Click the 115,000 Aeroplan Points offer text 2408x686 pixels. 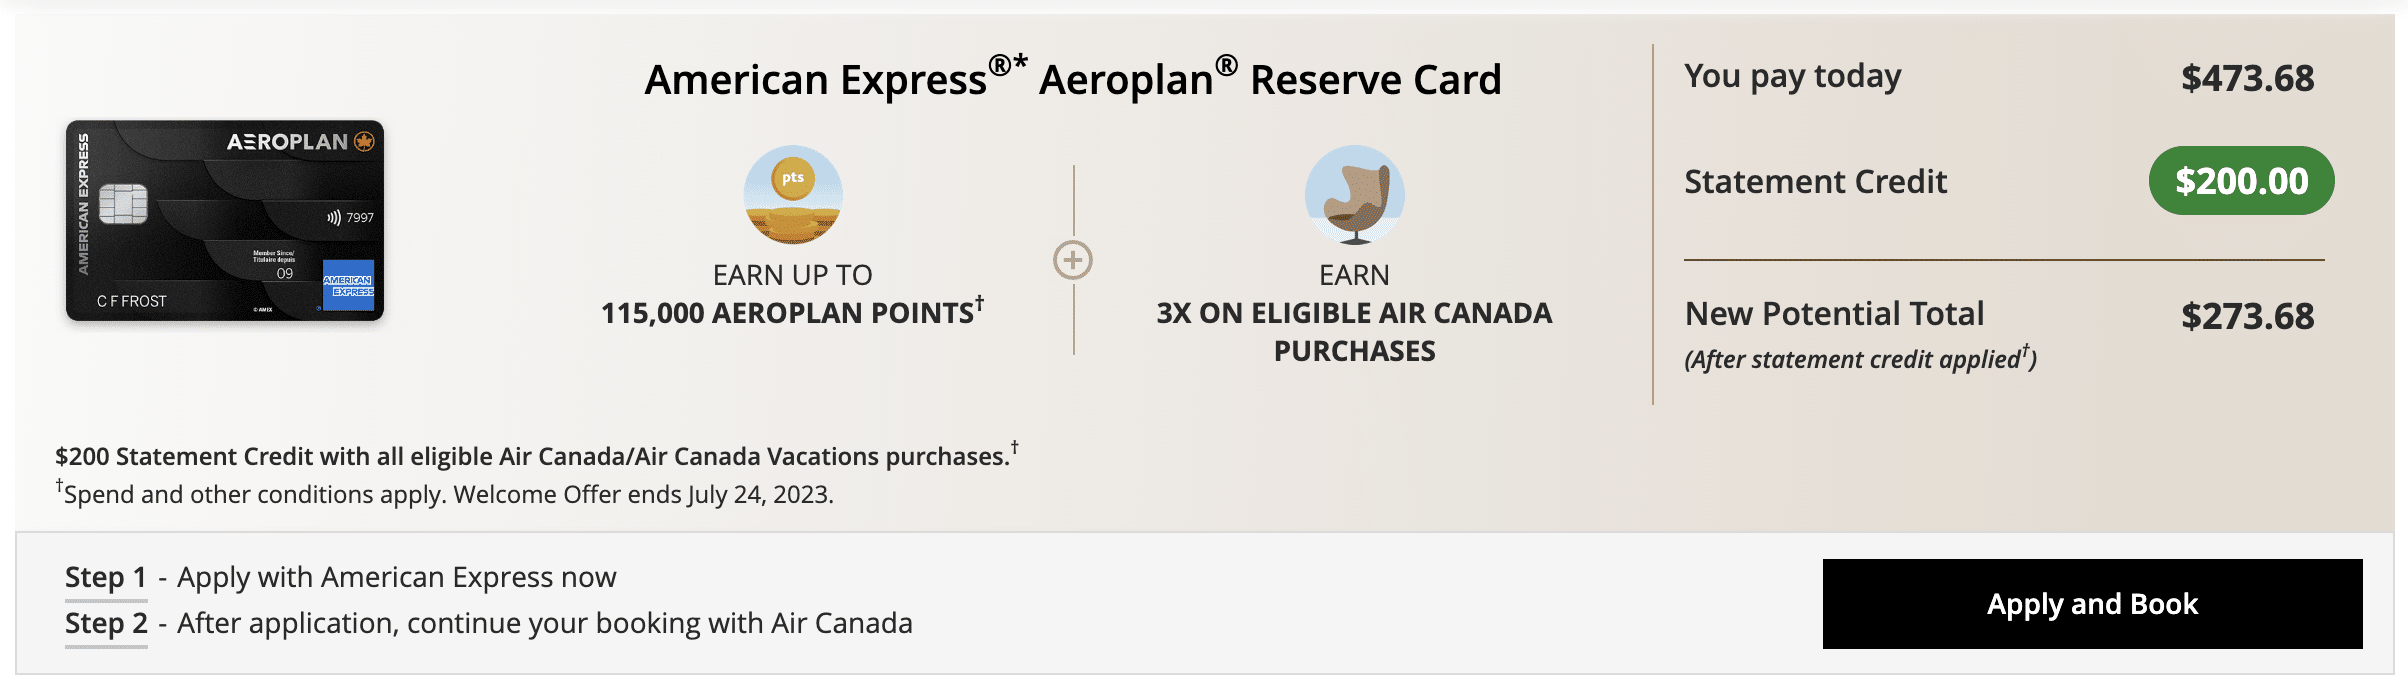(792, 313)
